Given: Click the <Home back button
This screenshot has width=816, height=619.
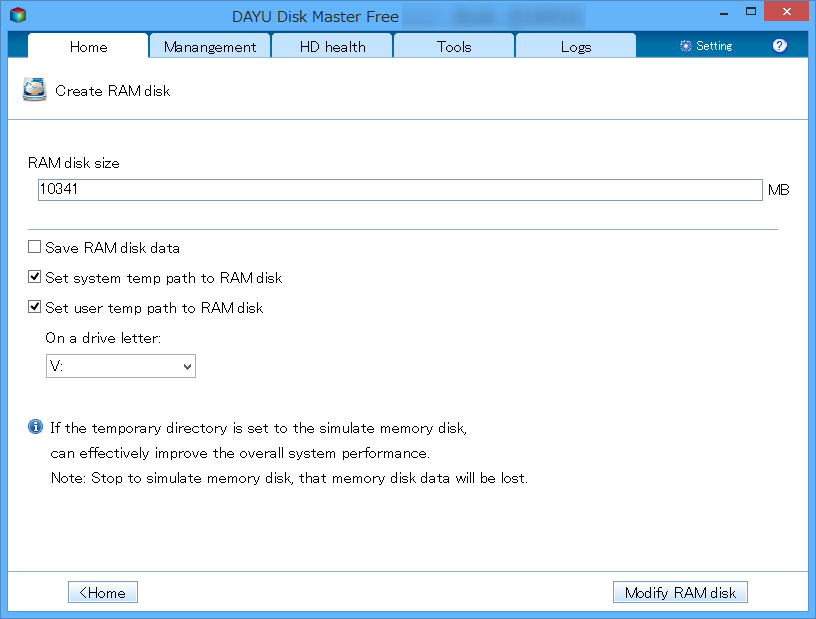Looking at the screenshot, I should [103, 592].
